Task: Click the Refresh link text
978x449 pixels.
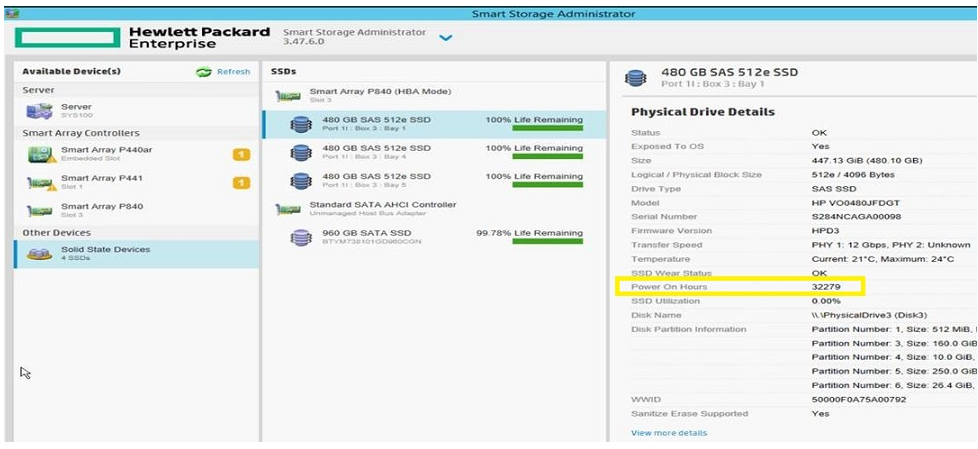Action: coord(233,72)
